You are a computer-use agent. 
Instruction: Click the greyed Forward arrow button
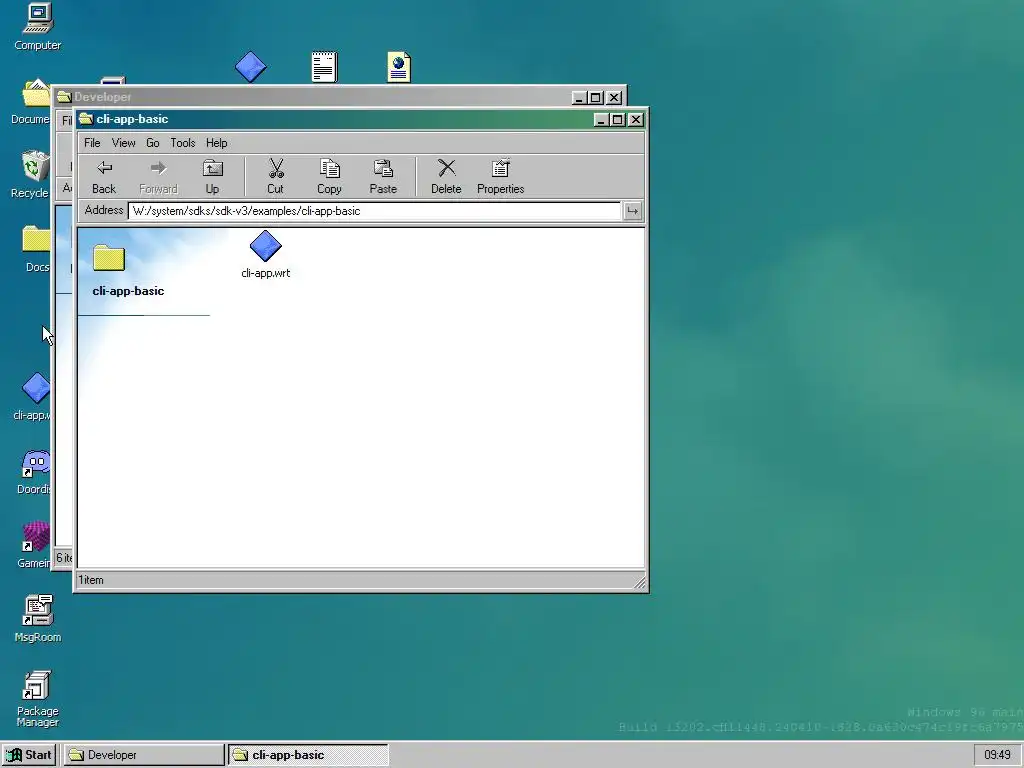(x=158, y=177)
